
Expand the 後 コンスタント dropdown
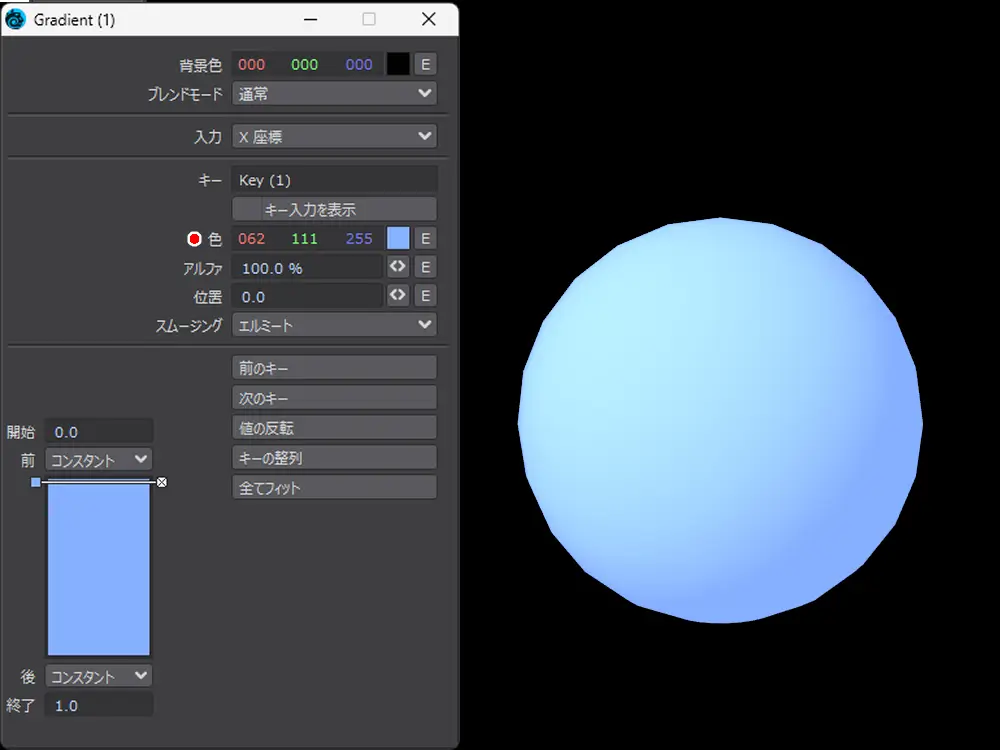[99, 677]
